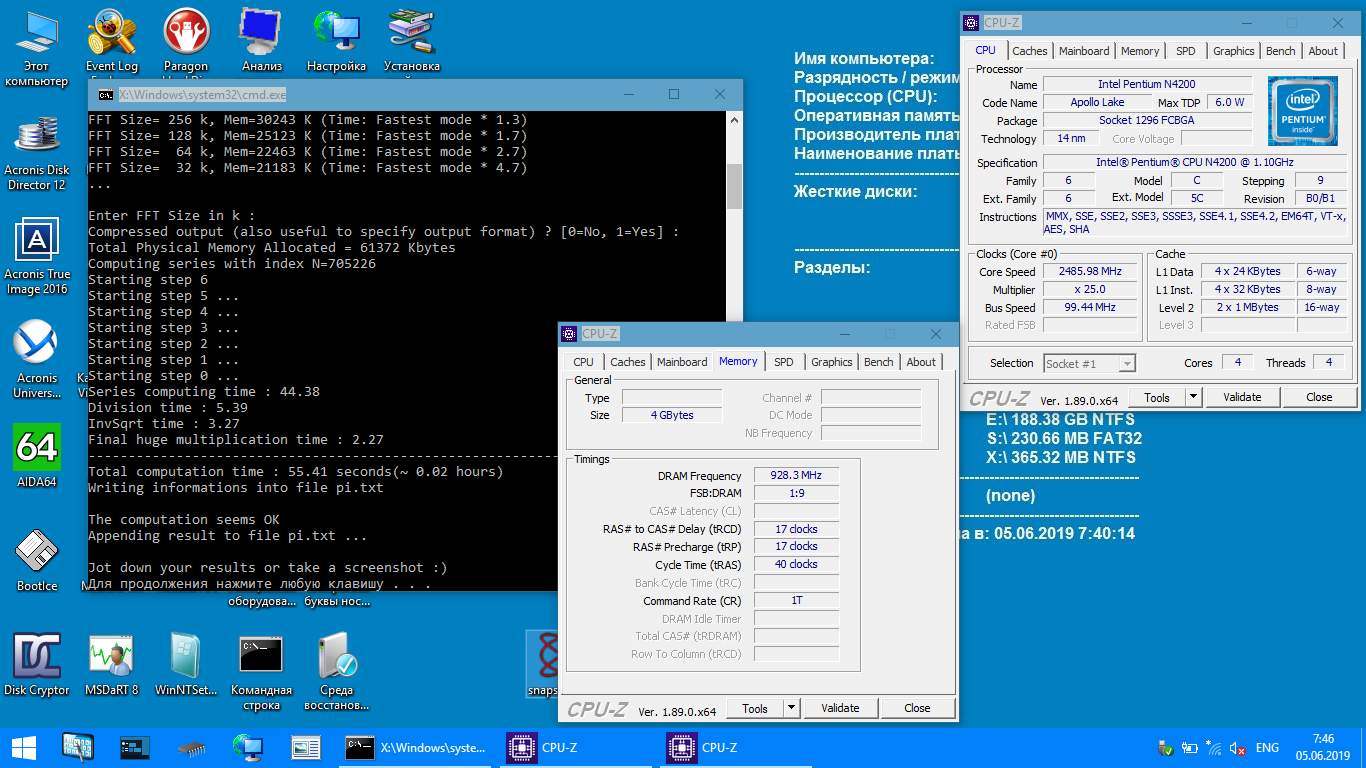Click the ENG language indicator

point(1267,748)
